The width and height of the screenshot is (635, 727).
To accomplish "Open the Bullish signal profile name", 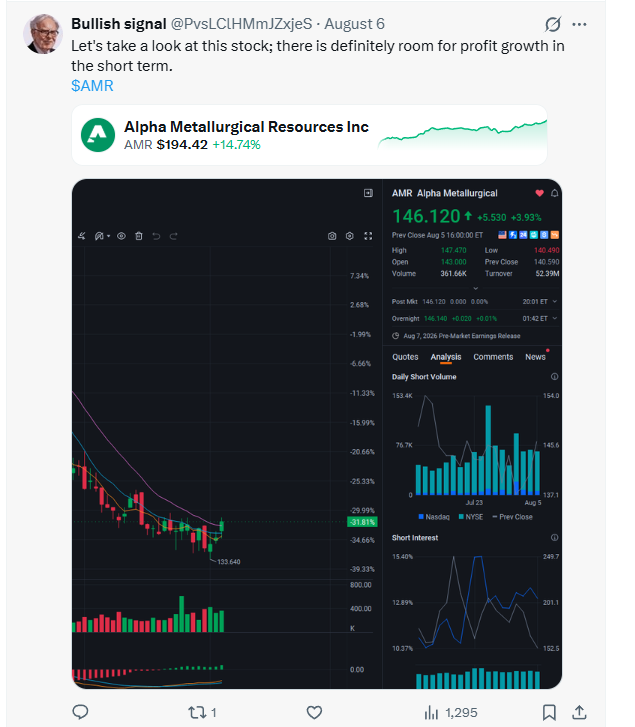I will 119,24.
